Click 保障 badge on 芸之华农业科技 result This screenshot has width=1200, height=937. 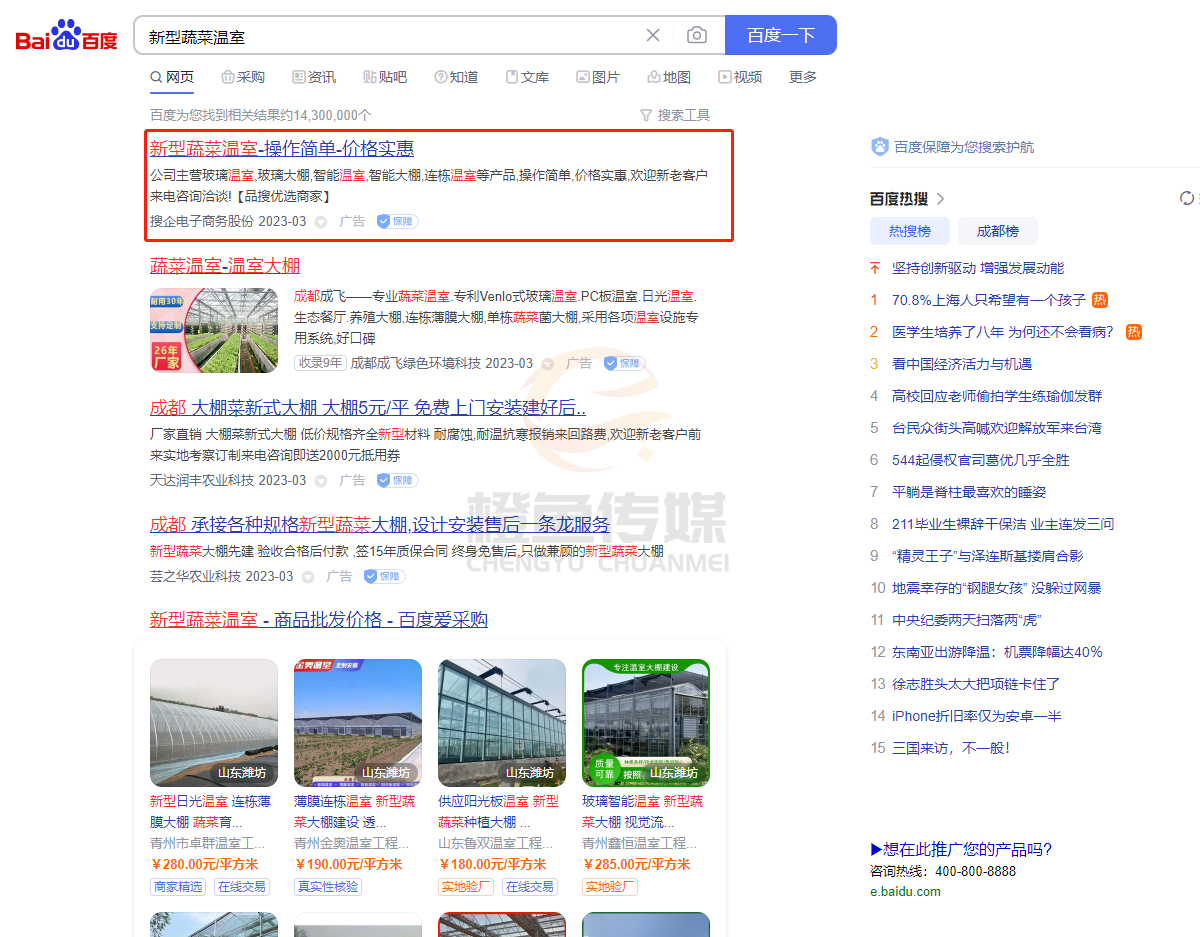[x=384, y=576]
